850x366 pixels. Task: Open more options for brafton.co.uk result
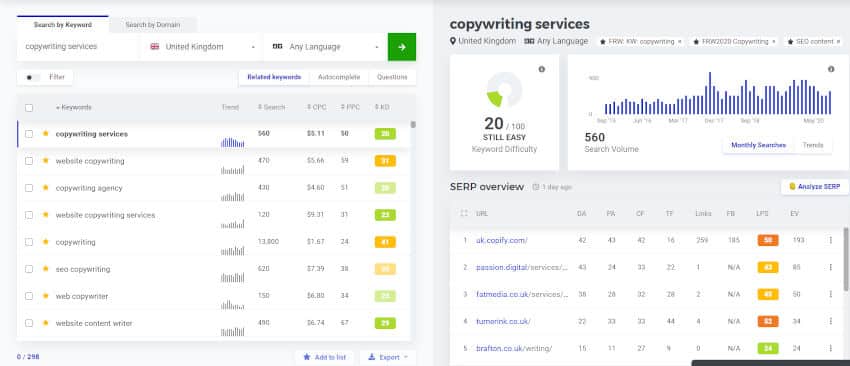click(830, 348)
